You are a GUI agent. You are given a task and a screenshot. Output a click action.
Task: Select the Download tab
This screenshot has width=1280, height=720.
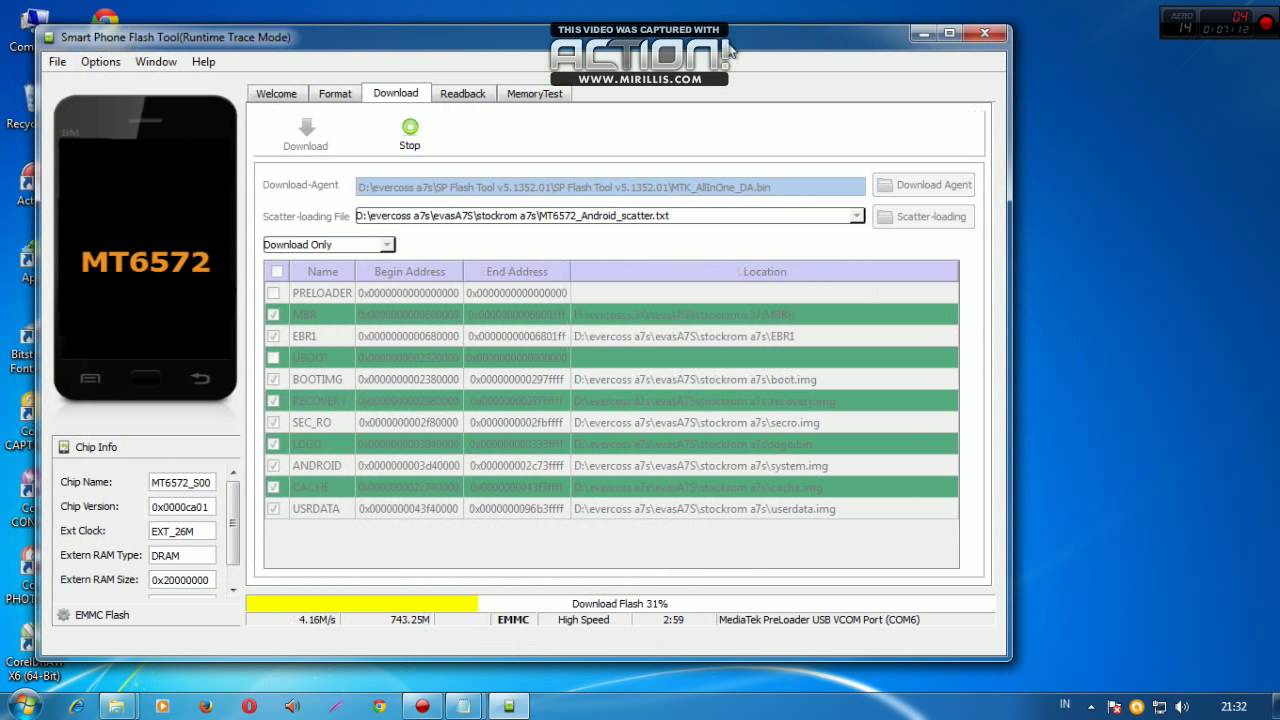point(396,93)
